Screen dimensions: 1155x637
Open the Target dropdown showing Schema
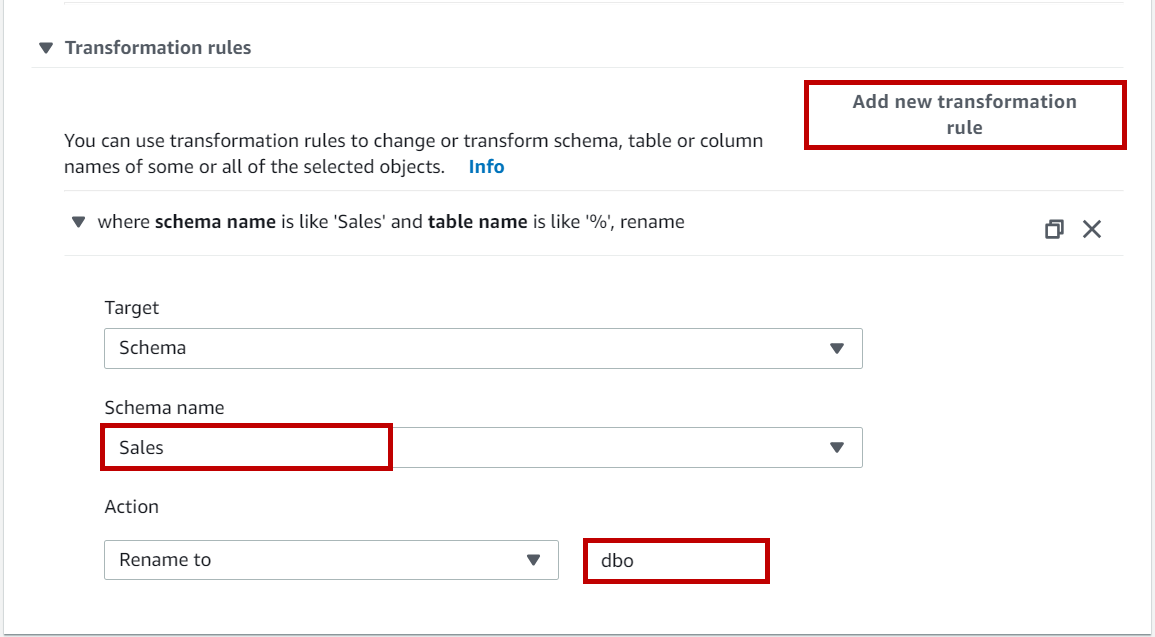(x=470, y=348)
